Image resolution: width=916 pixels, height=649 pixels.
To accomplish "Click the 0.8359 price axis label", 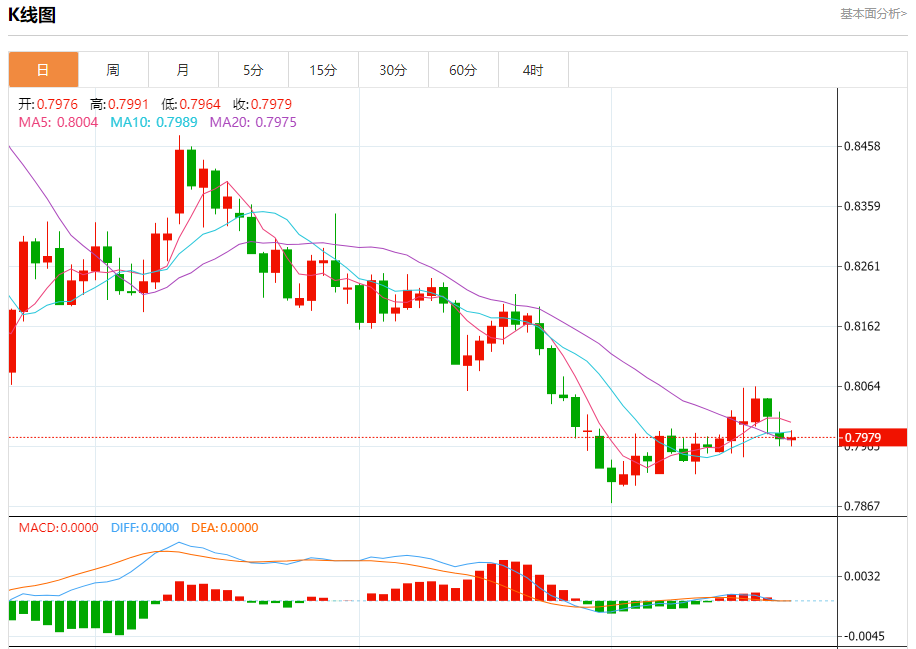I will coord(862,206).
